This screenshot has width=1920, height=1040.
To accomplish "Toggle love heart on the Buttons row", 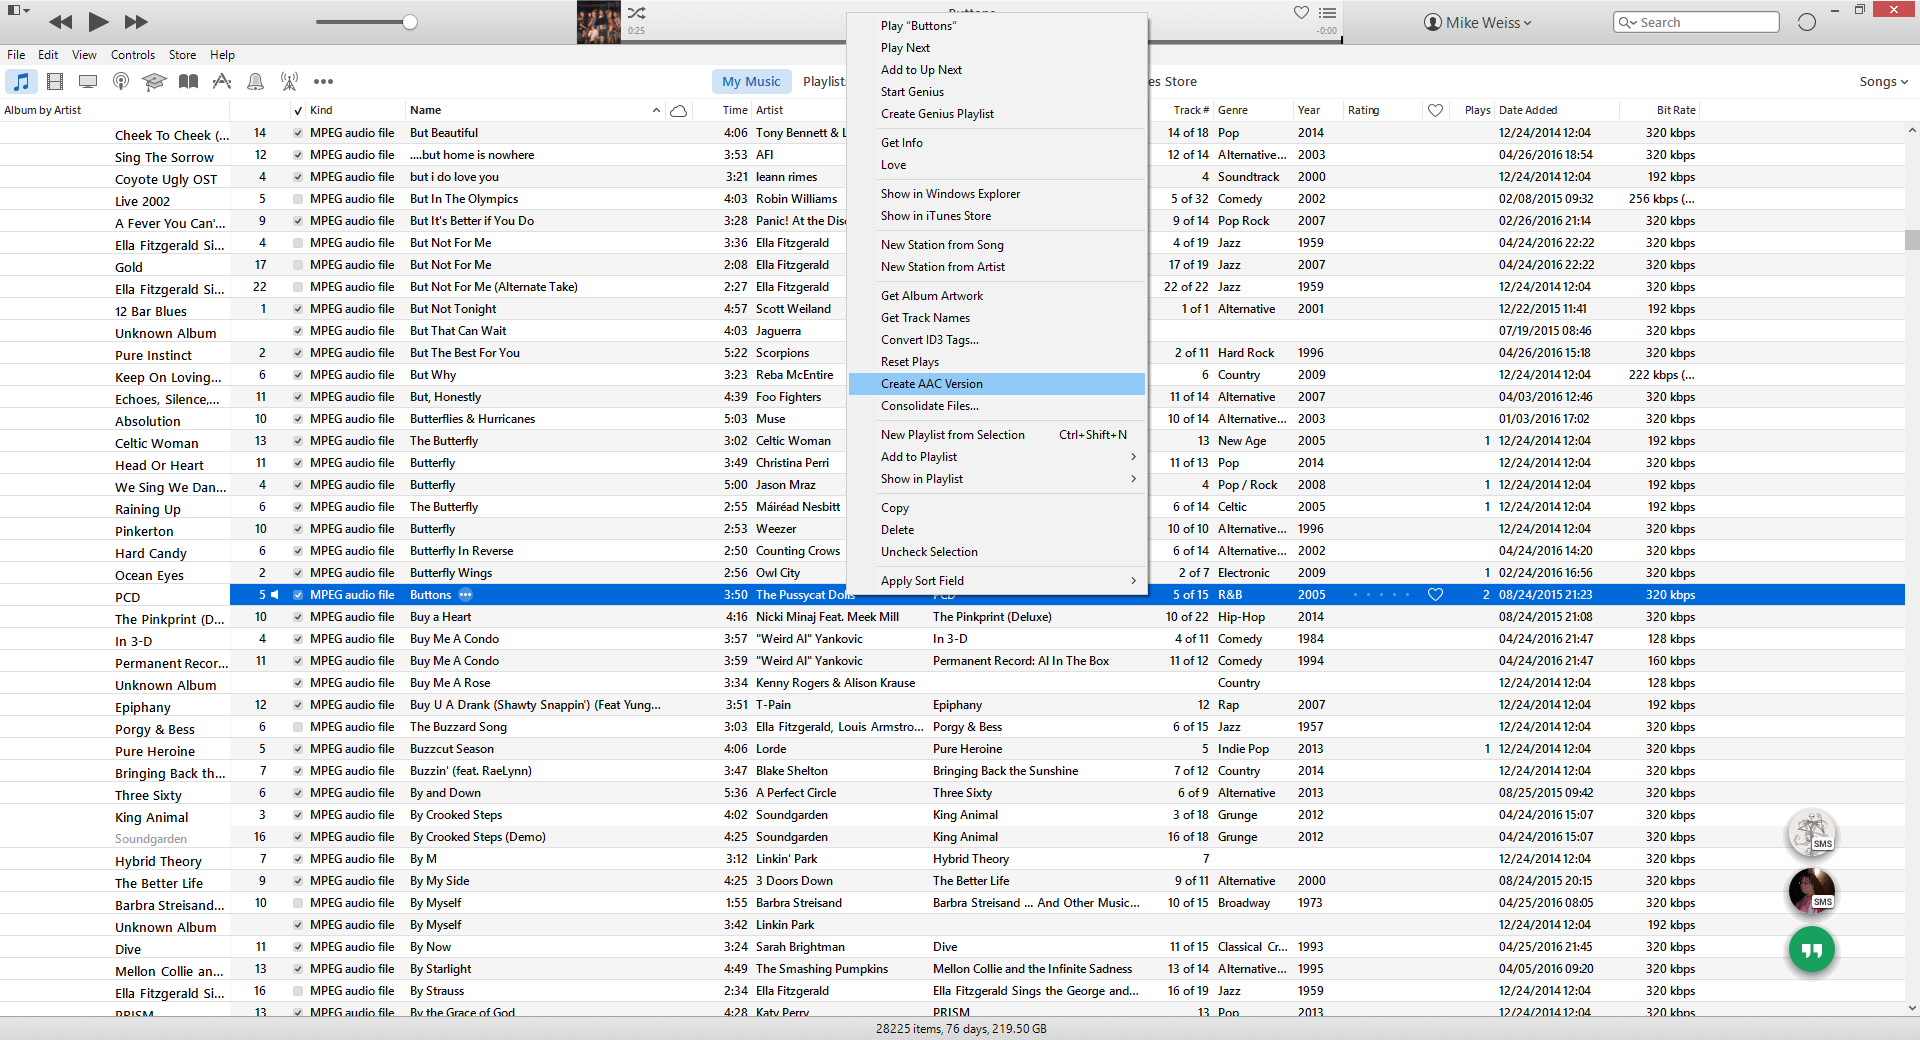I will tap(1435, 594).
